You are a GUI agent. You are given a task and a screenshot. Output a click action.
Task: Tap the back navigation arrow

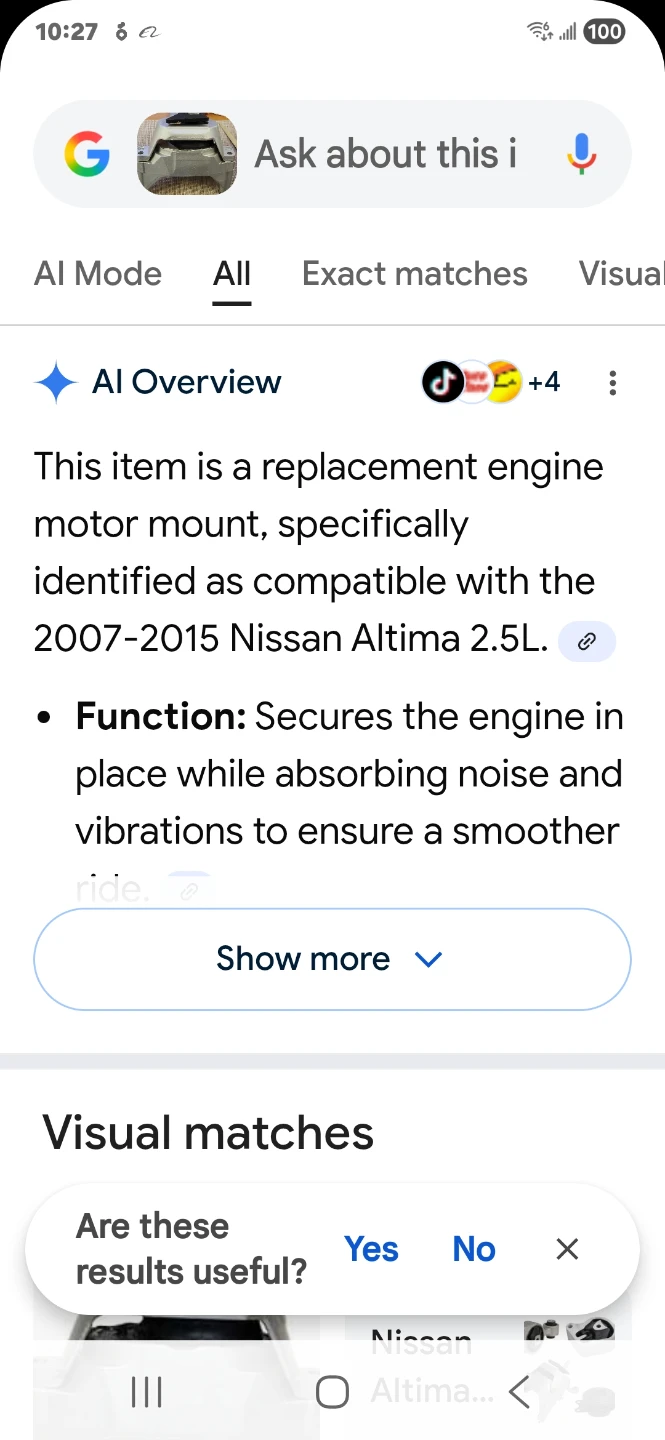pyautogui.click(x=519, y=1390)
